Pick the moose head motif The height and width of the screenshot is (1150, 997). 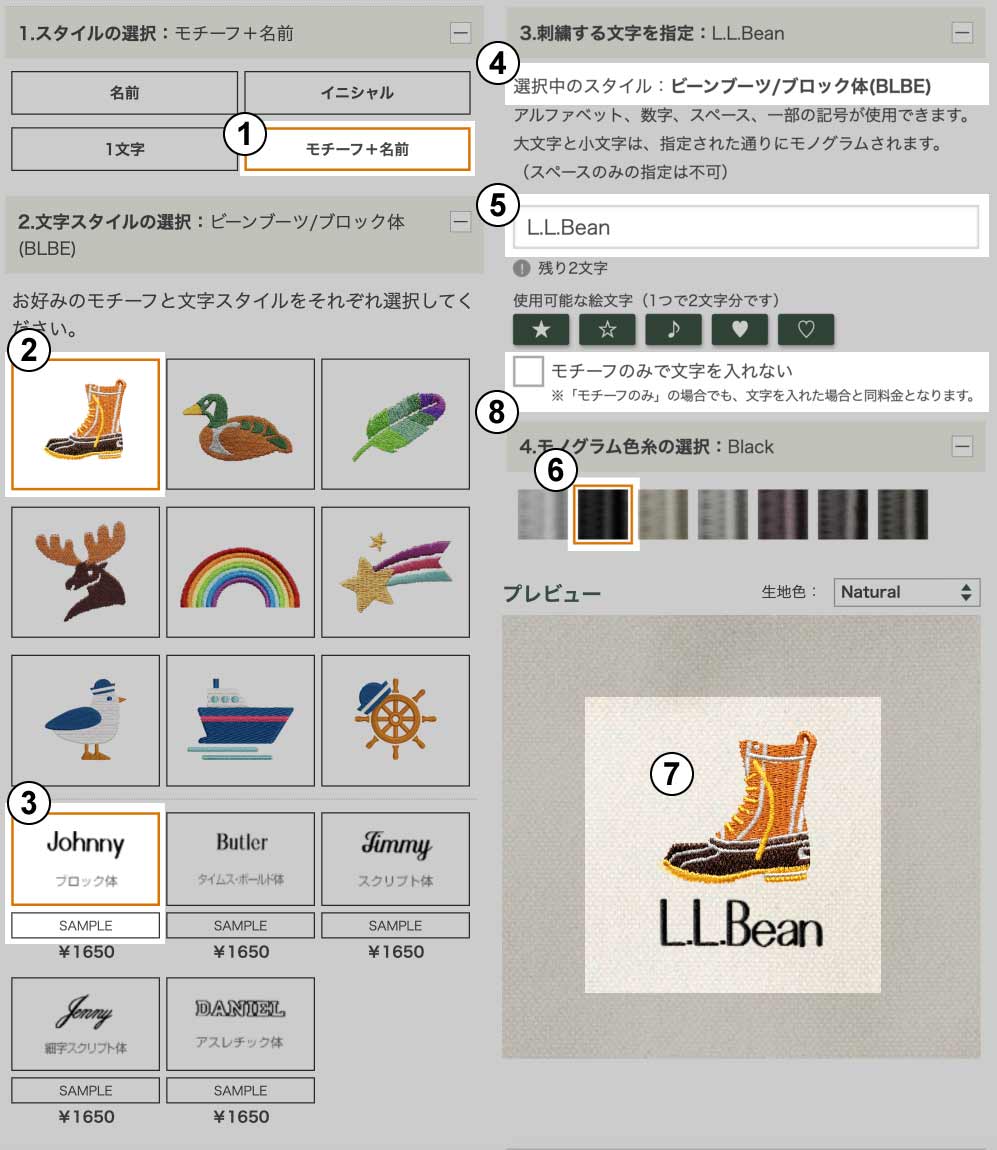tap(85, 572)
